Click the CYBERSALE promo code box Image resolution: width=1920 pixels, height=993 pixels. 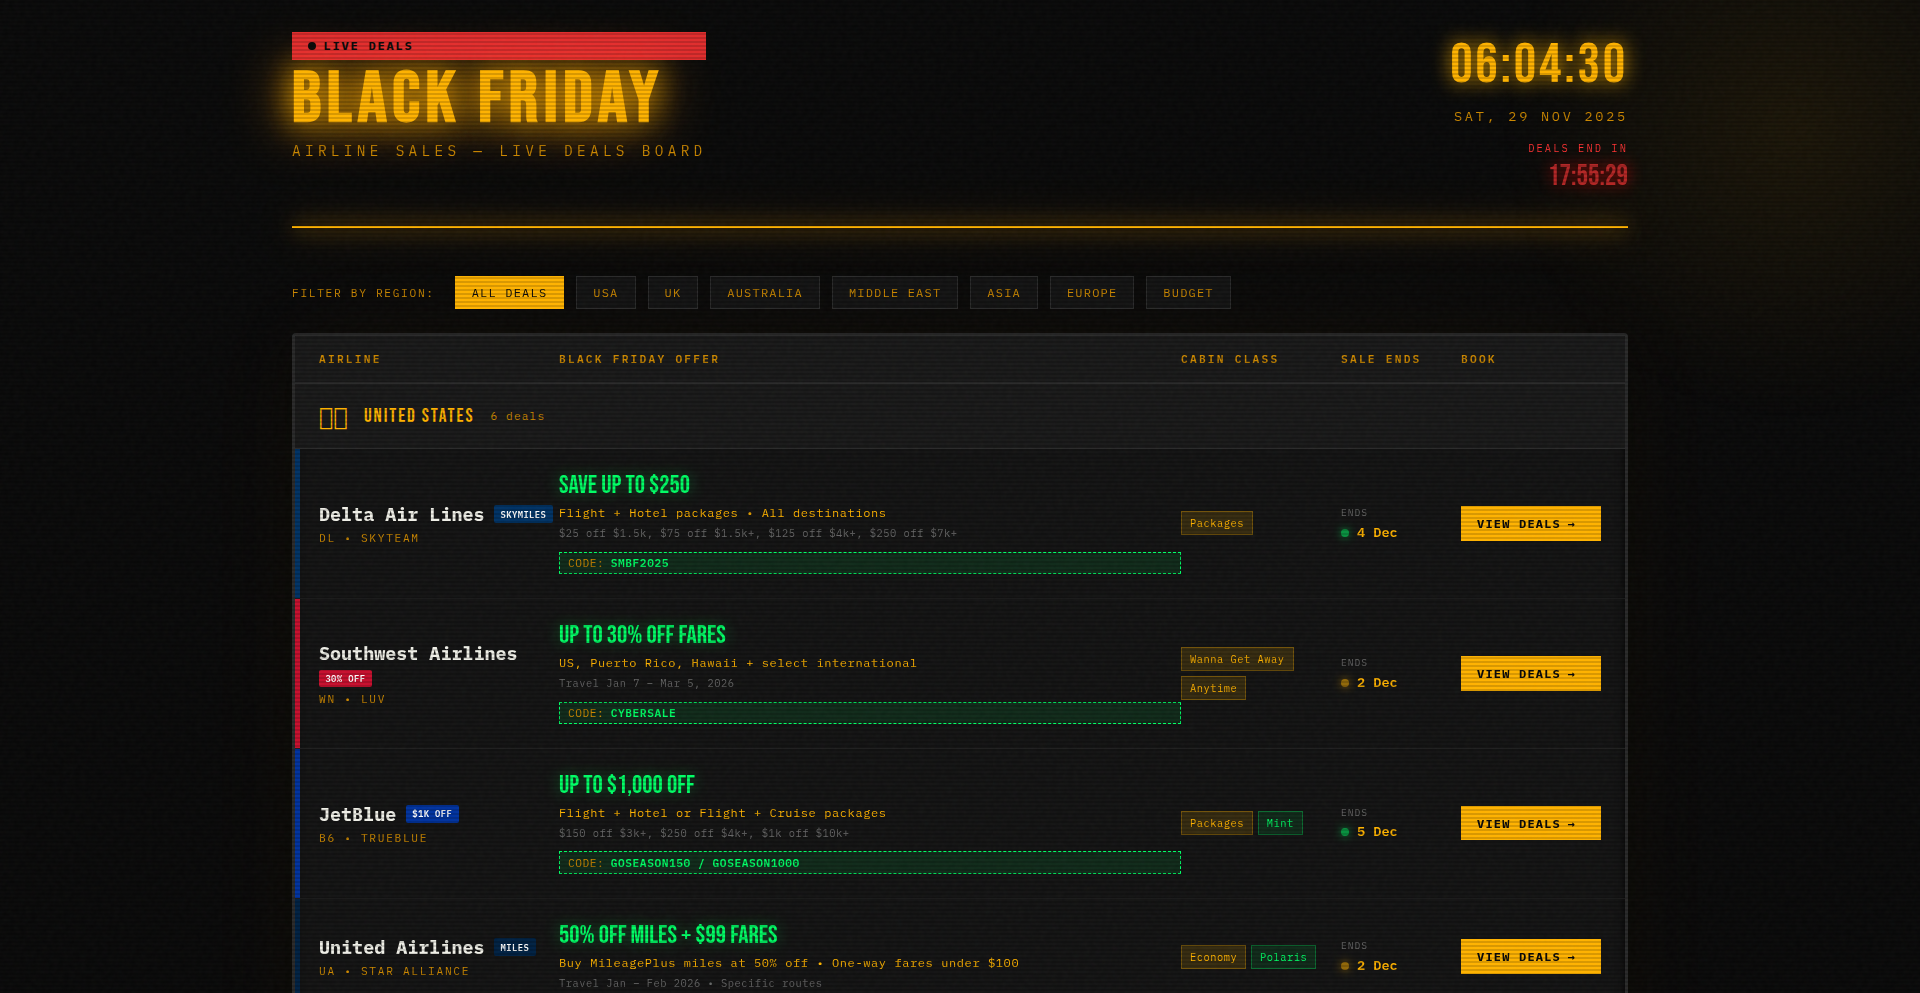point(870,713)
